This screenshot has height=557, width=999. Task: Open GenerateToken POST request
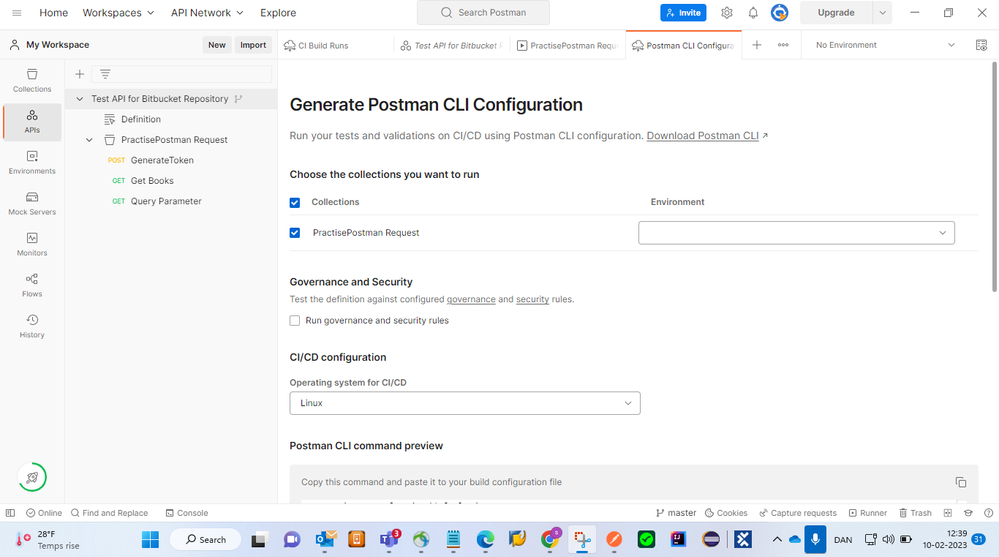[162, 160]
